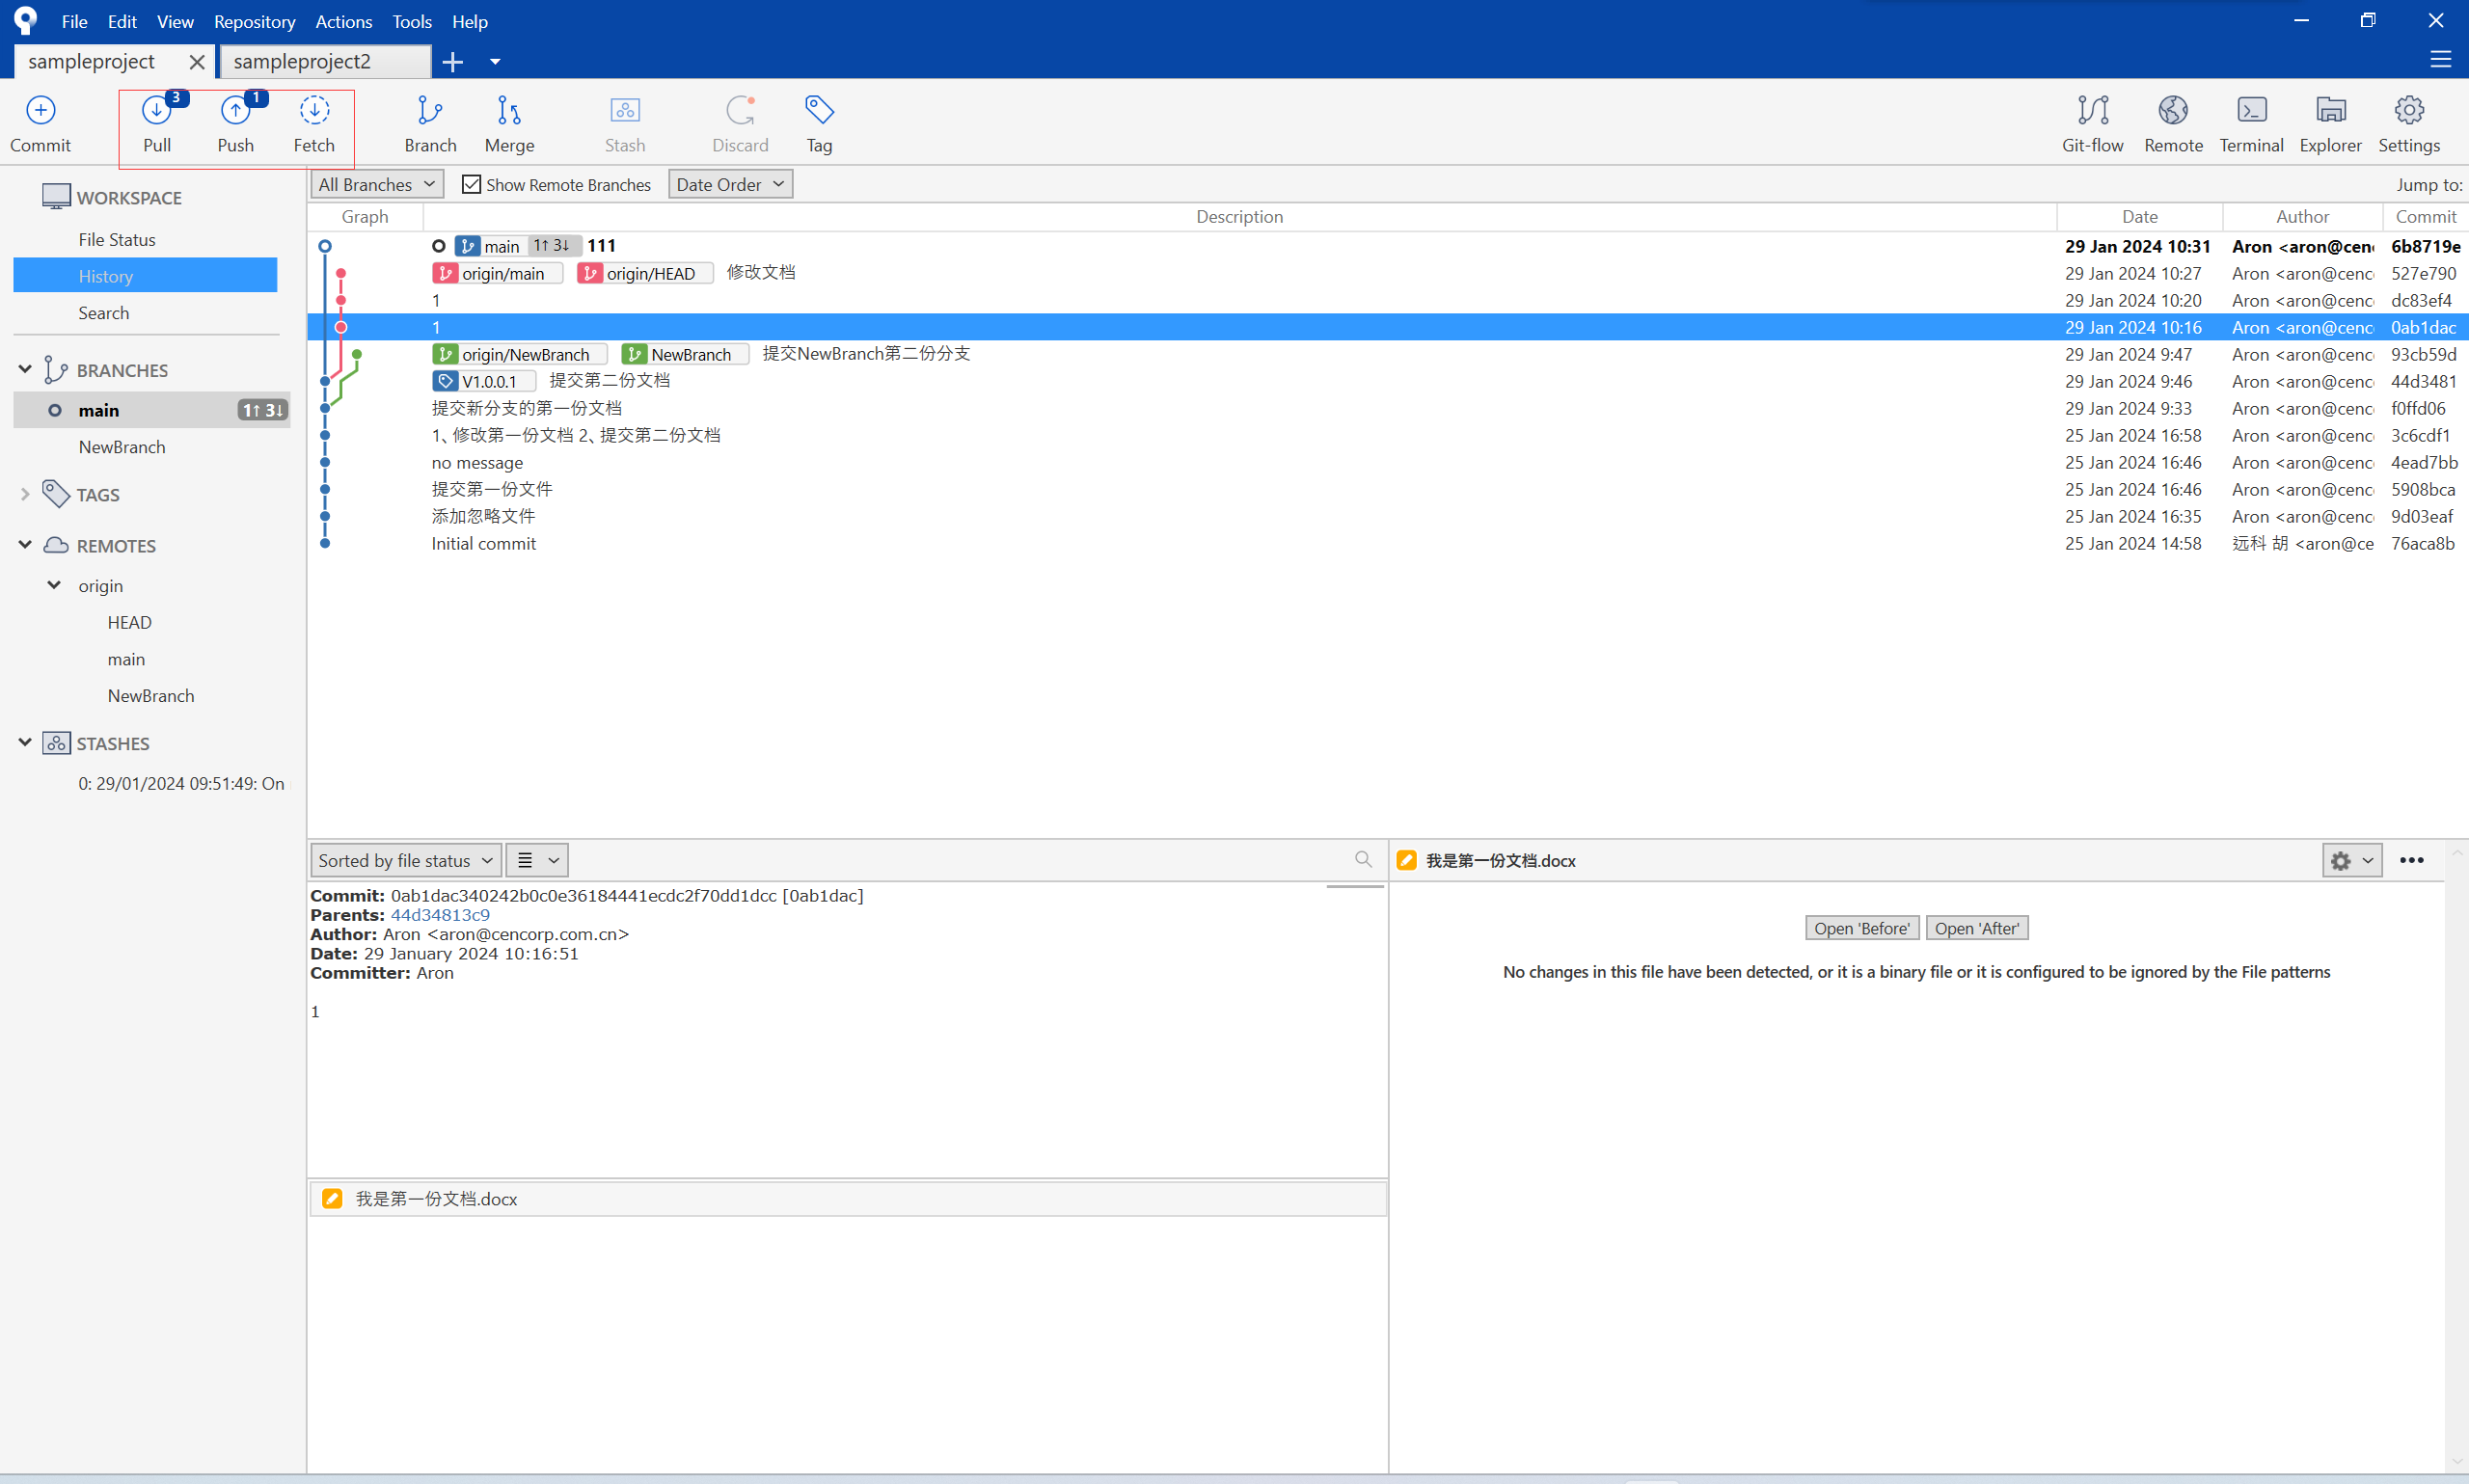The width and height of the screenshot is (2469, 1484).
Task: Open the All Branches dropdown
Action: click(377, 184)
